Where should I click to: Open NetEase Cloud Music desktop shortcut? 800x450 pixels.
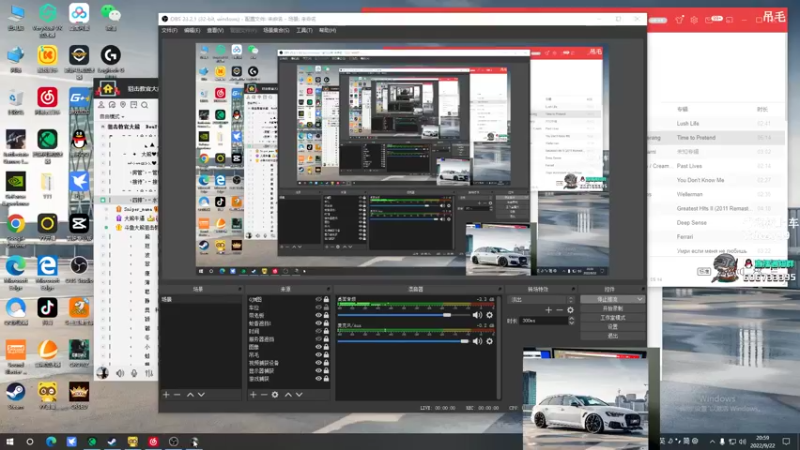click(x=47, y=102)
